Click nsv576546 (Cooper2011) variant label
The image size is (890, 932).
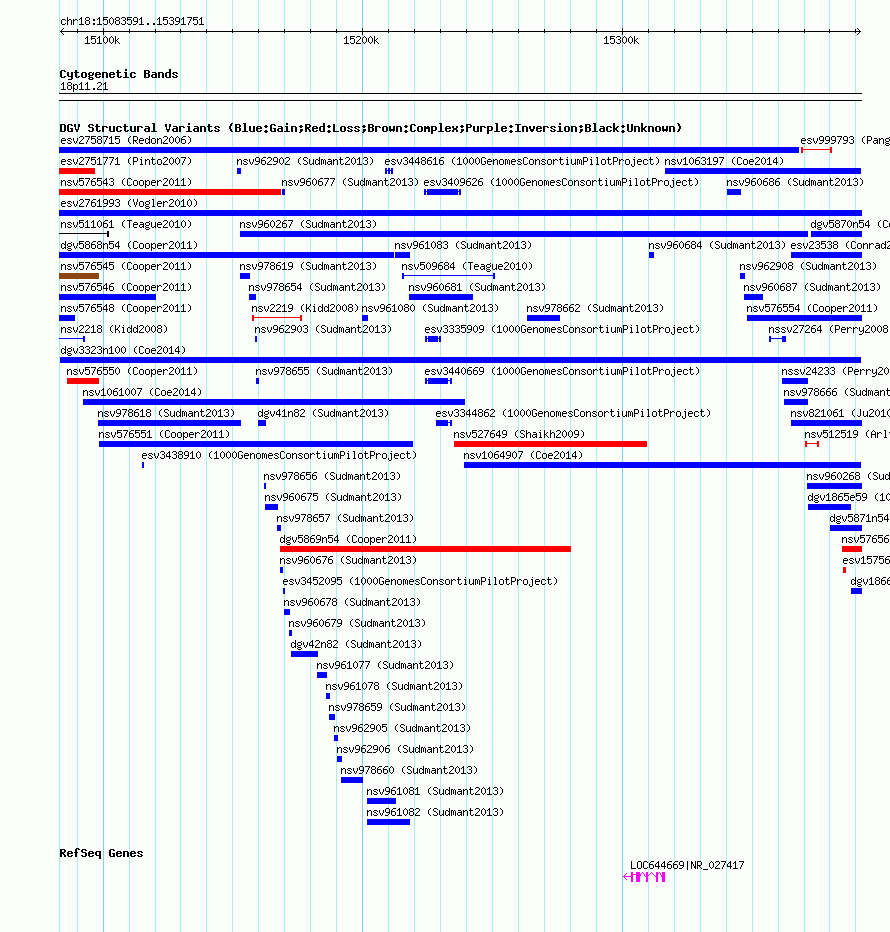click(x=126, y=287)
